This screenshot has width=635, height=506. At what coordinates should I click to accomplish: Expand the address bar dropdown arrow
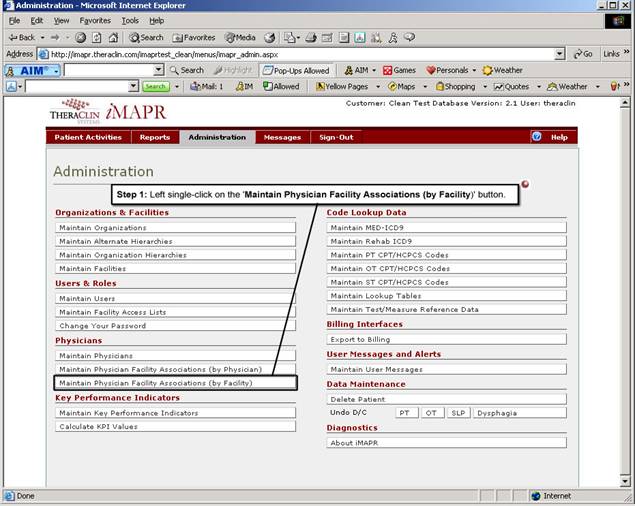click(x=560, y=54)
